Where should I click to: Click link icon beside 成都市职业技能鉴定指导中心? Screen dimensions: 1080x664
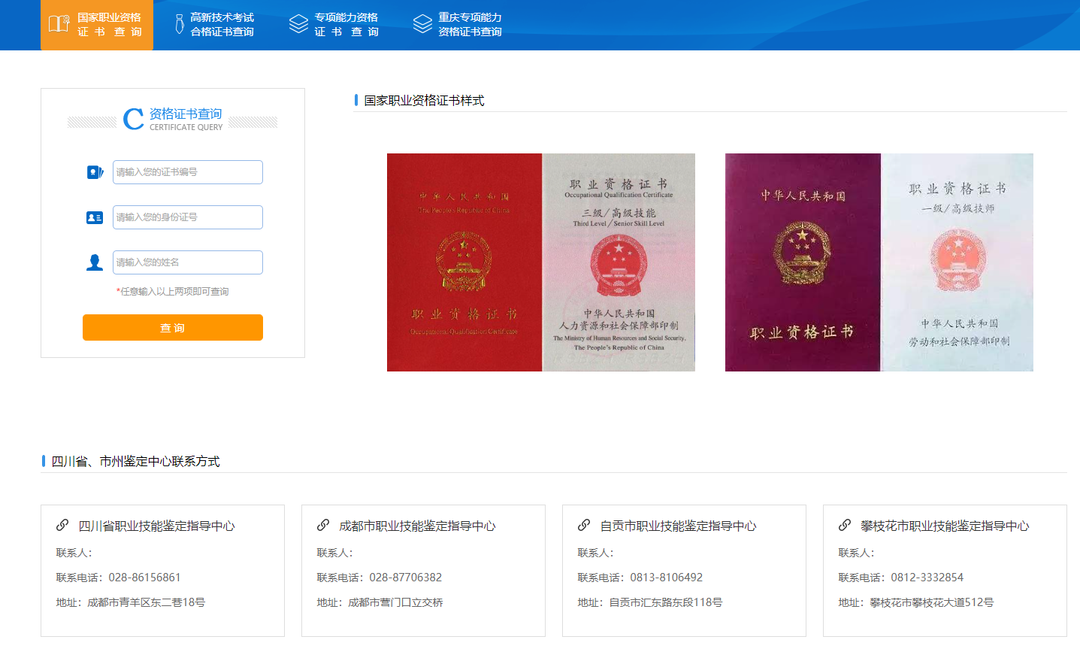tap(323, 525)
